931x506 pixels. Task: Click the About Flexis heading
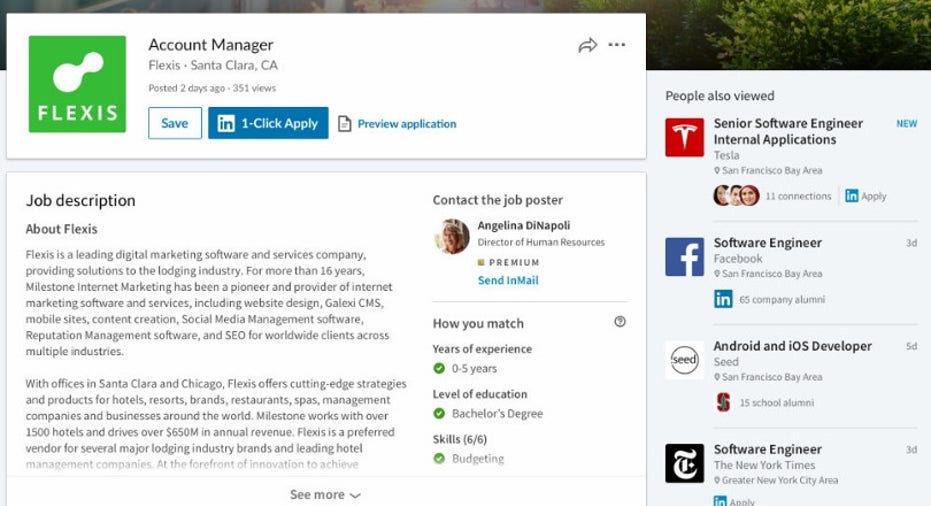61,229
